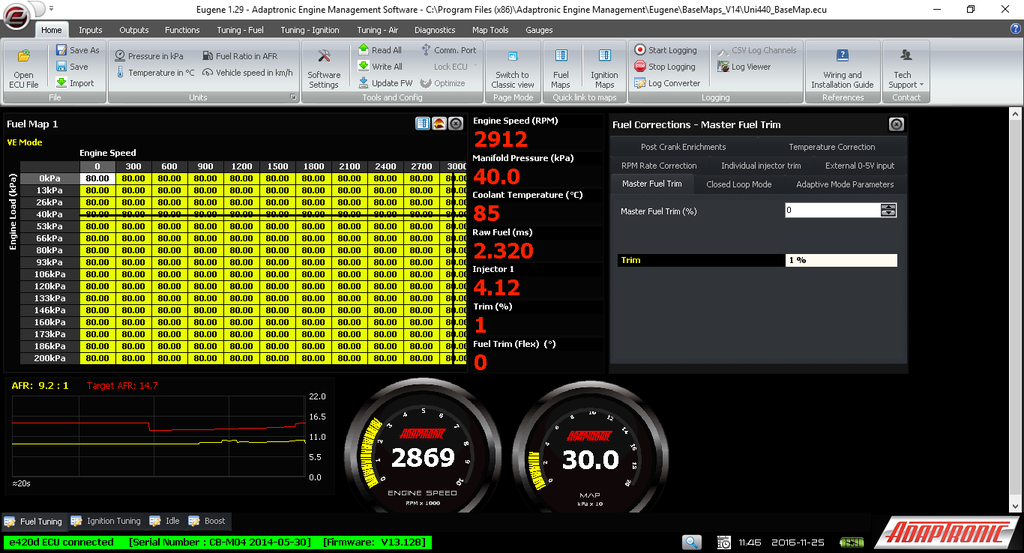This screenshot has height=553, width=1024.
Task: Switch to Boost bottom page tab
Action: (x=207, y=521)
